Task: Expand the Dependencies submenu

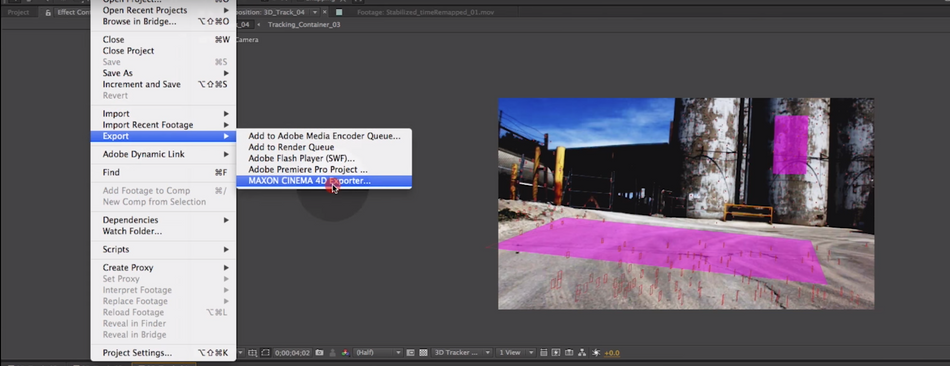Action: click(163, 220)
